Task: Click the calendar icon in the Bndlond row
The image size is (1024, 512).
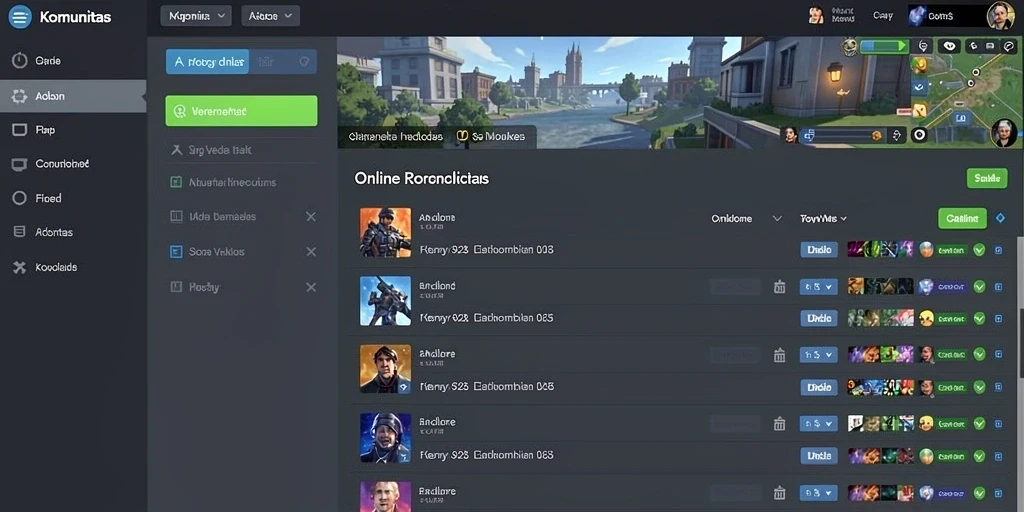Action: pyautogui.click(x=779, y=287)
